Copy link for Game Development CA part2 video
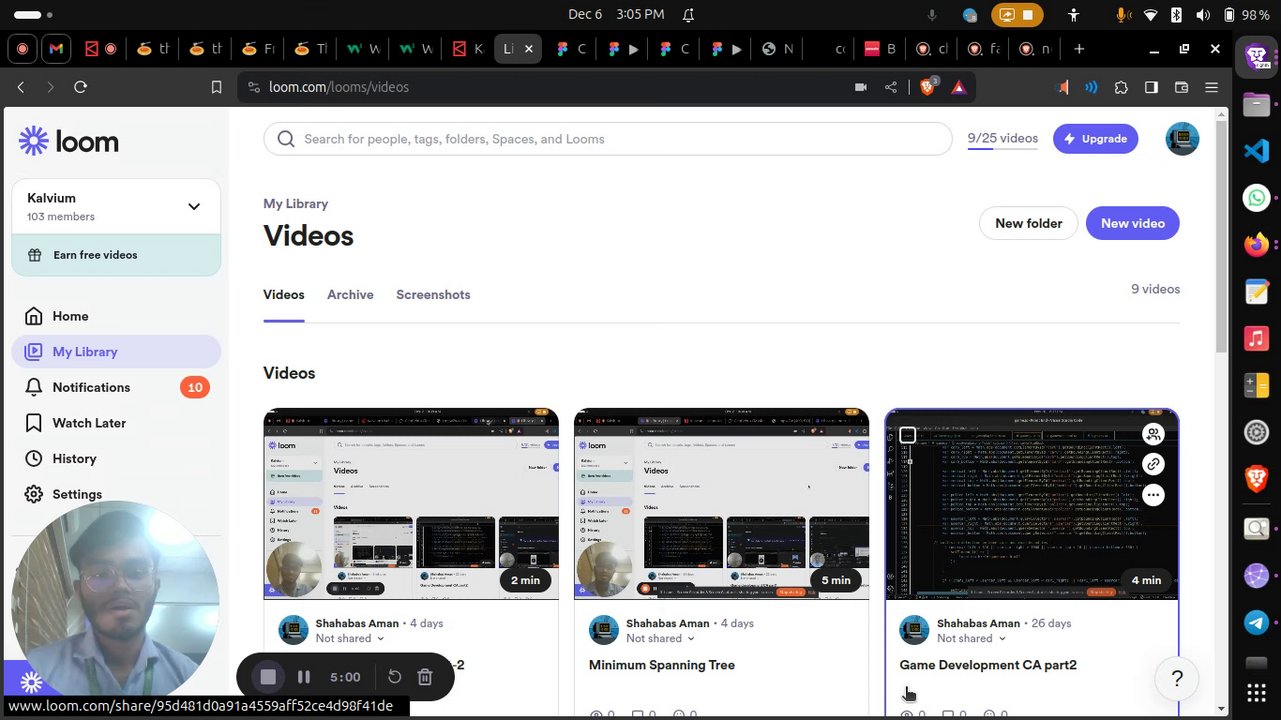1281x720 pixels. tap(1153, 464)
